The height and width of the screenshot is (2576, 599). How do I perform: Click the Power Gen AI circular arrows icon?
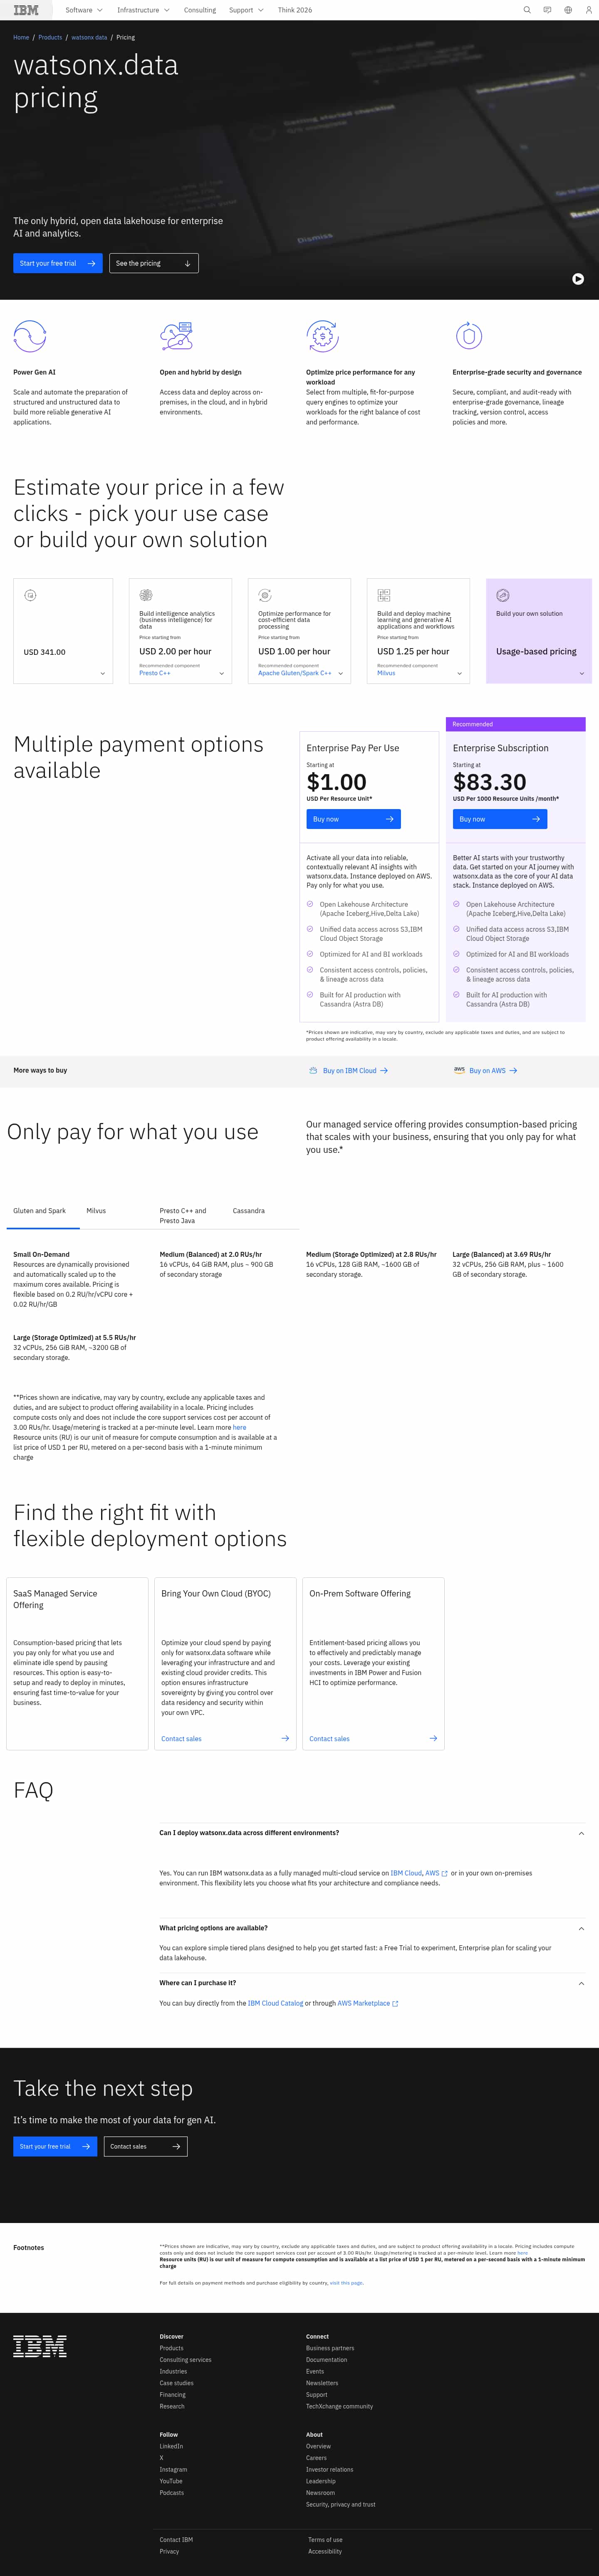pyautogui.click(x=30, y=336)
